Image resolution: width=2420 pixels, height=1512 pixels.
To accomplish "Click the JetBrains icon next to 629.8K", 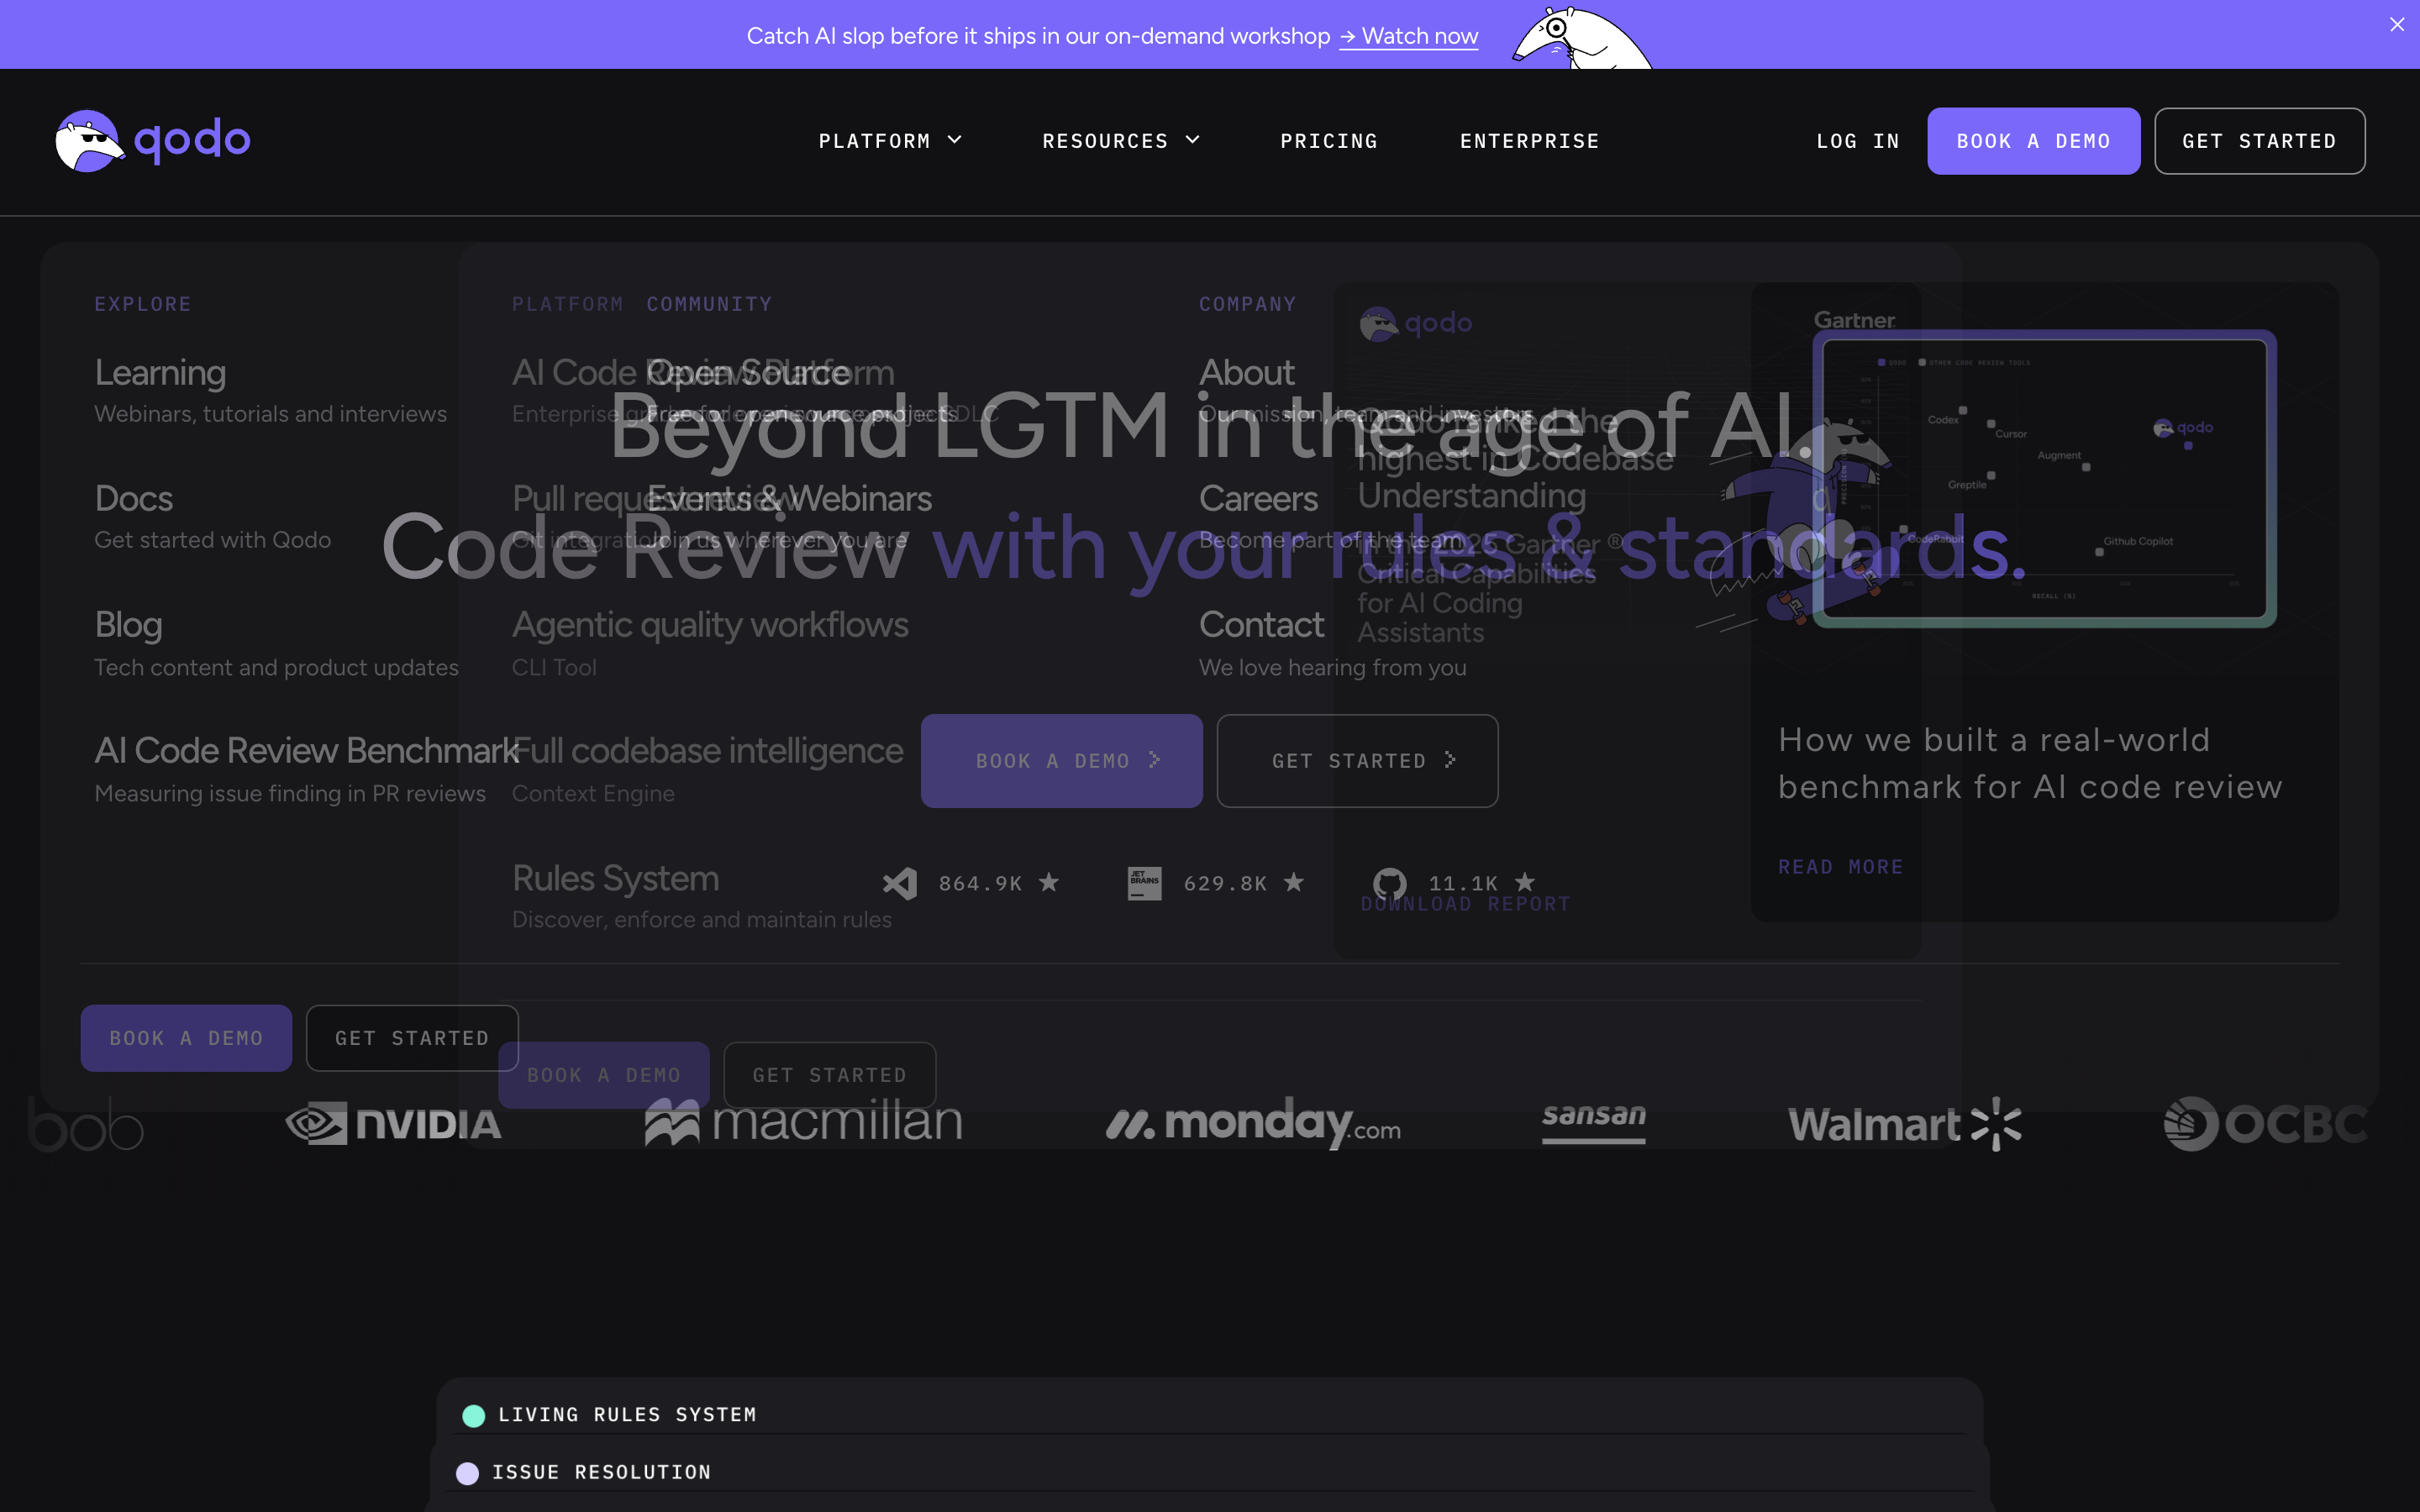I will [x=1145, y=883].
